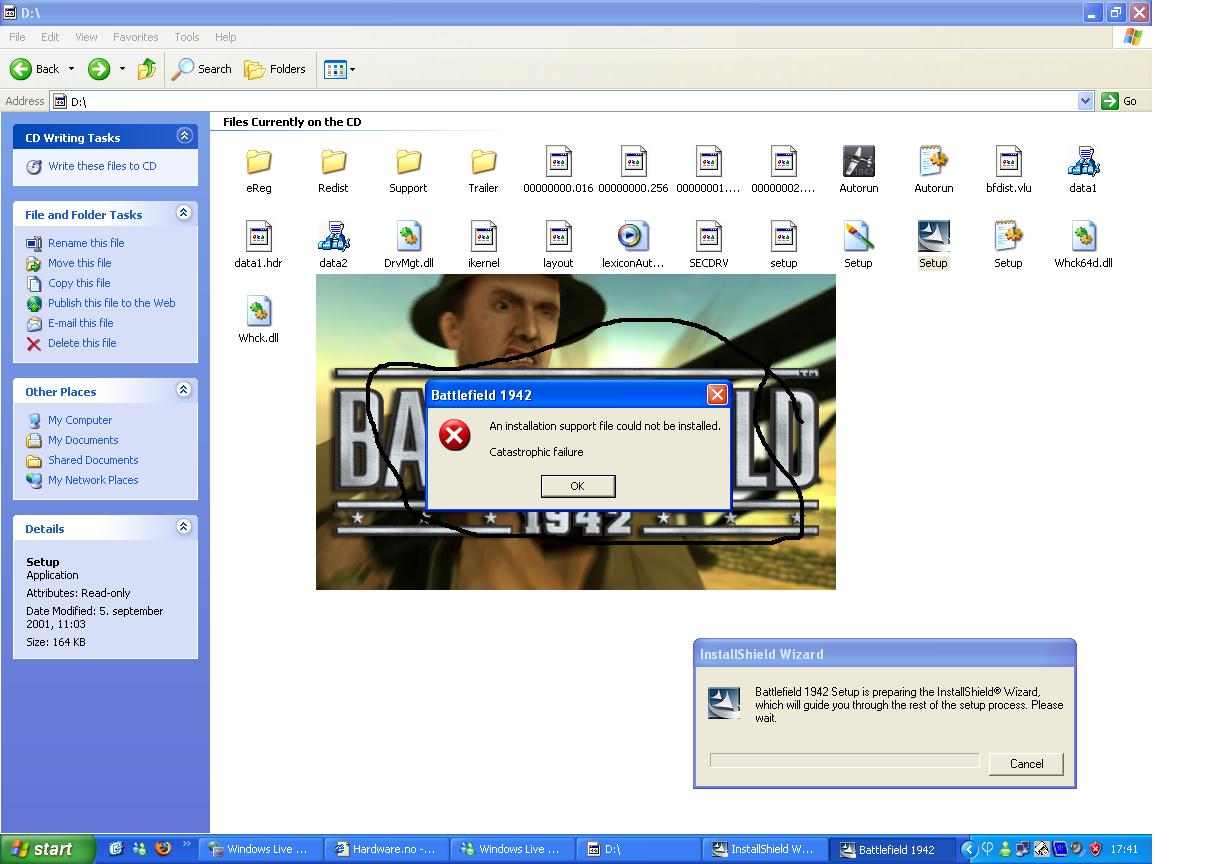1218x864 pixels.
Task: Open the Forward history dropdown arrow
Action: (122, 69)
